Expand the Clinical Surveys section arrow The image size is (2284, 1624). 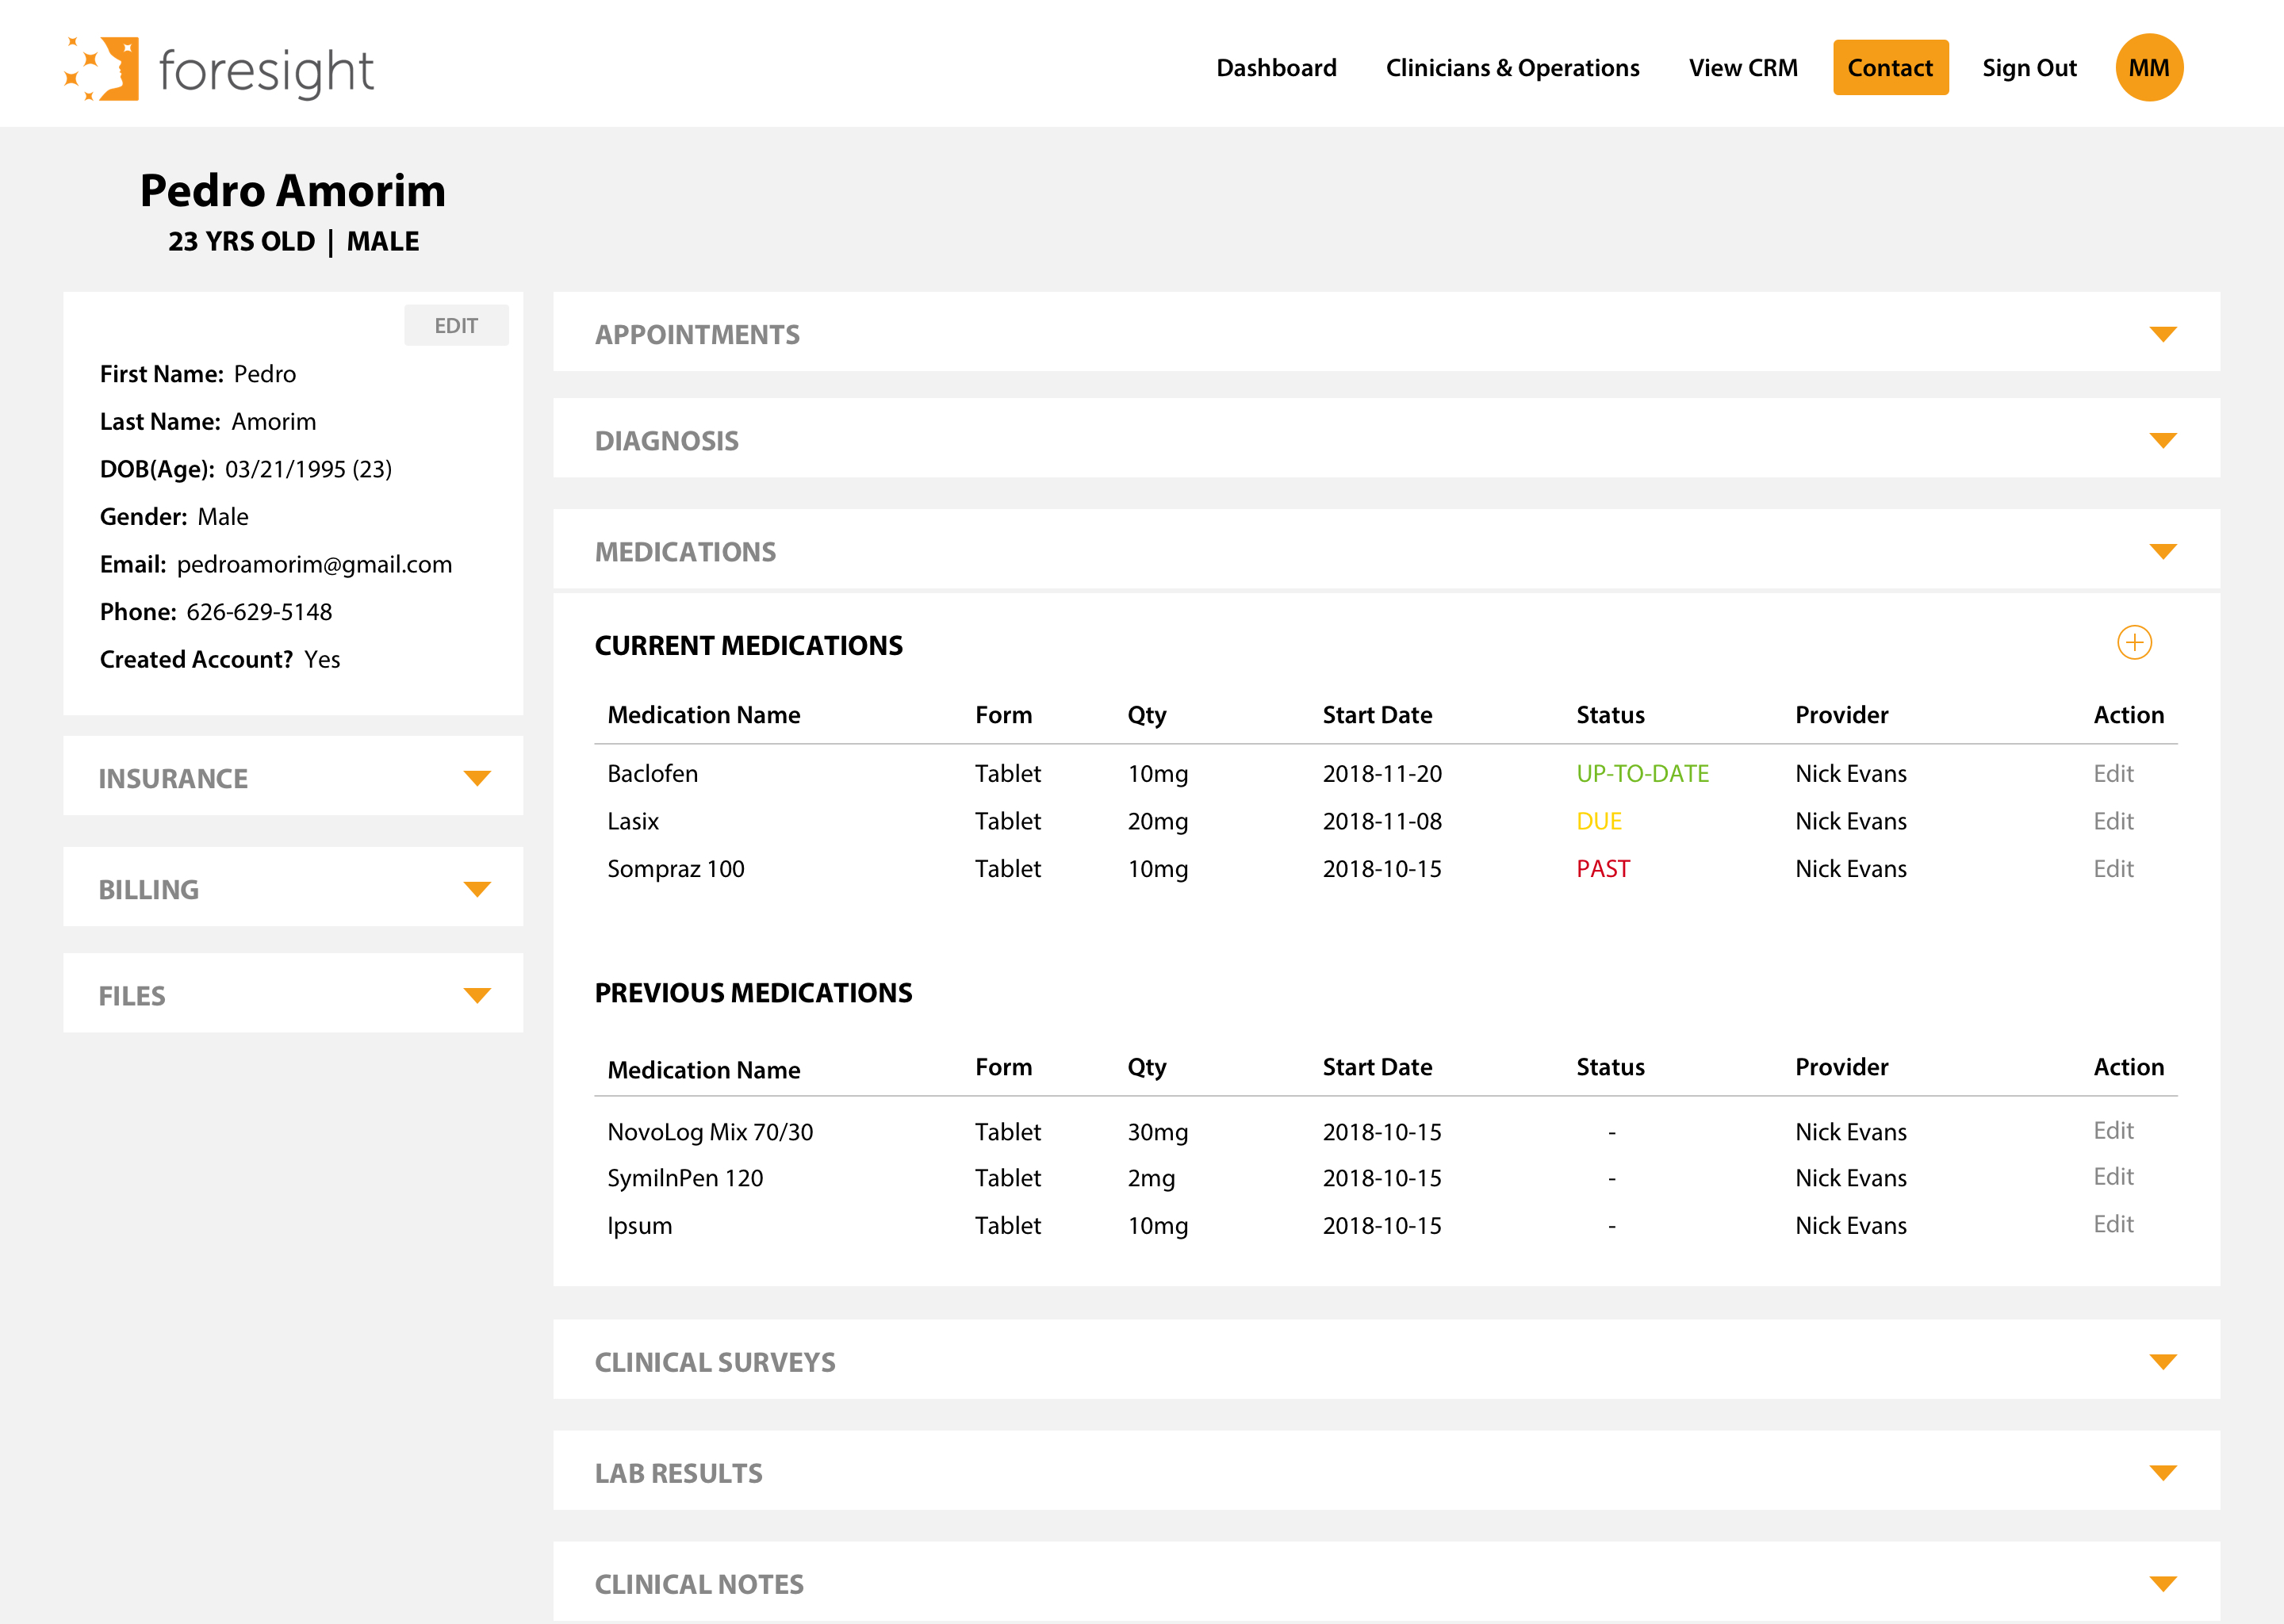point(2162,1361)
